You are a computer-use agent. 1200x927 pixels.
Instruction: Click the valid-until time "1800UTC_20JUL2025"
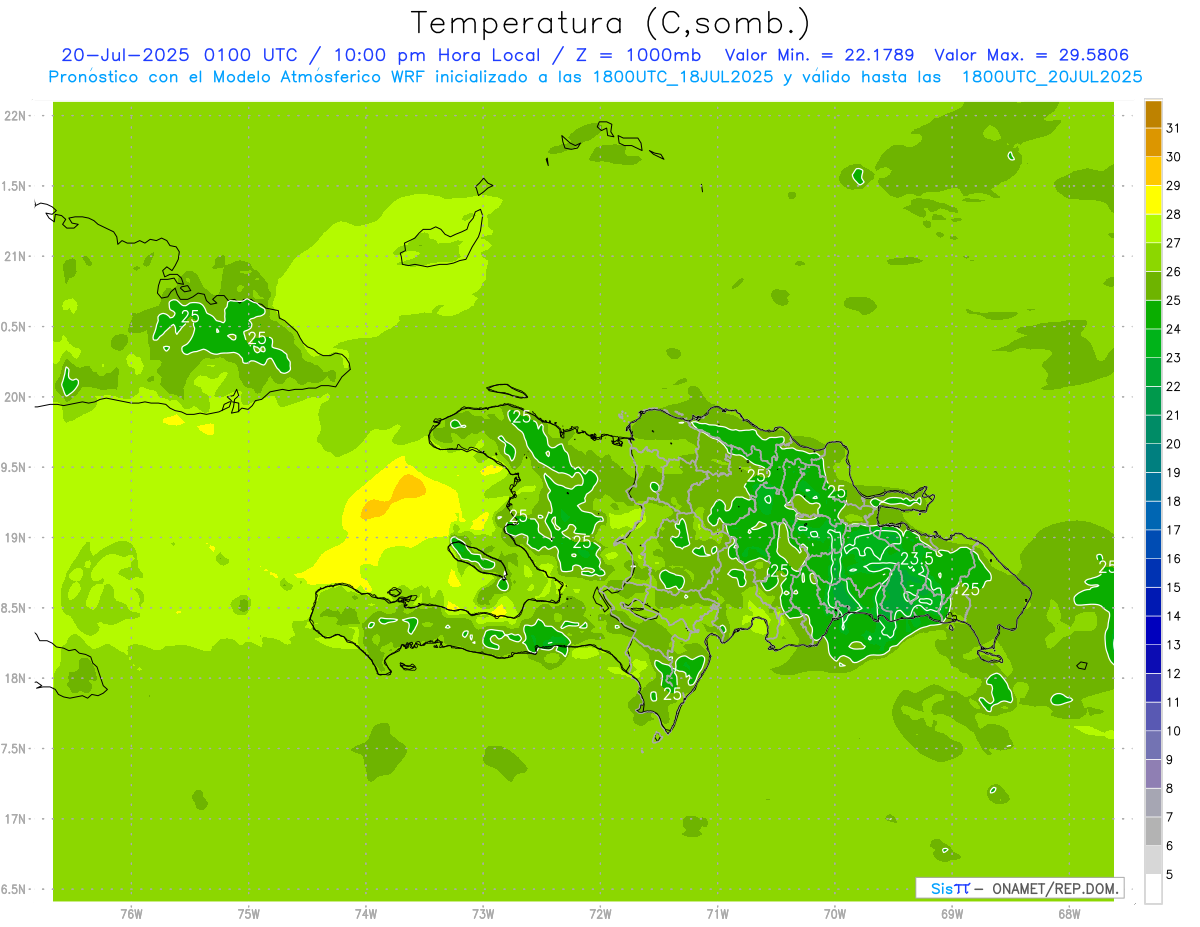(1051, 77)
